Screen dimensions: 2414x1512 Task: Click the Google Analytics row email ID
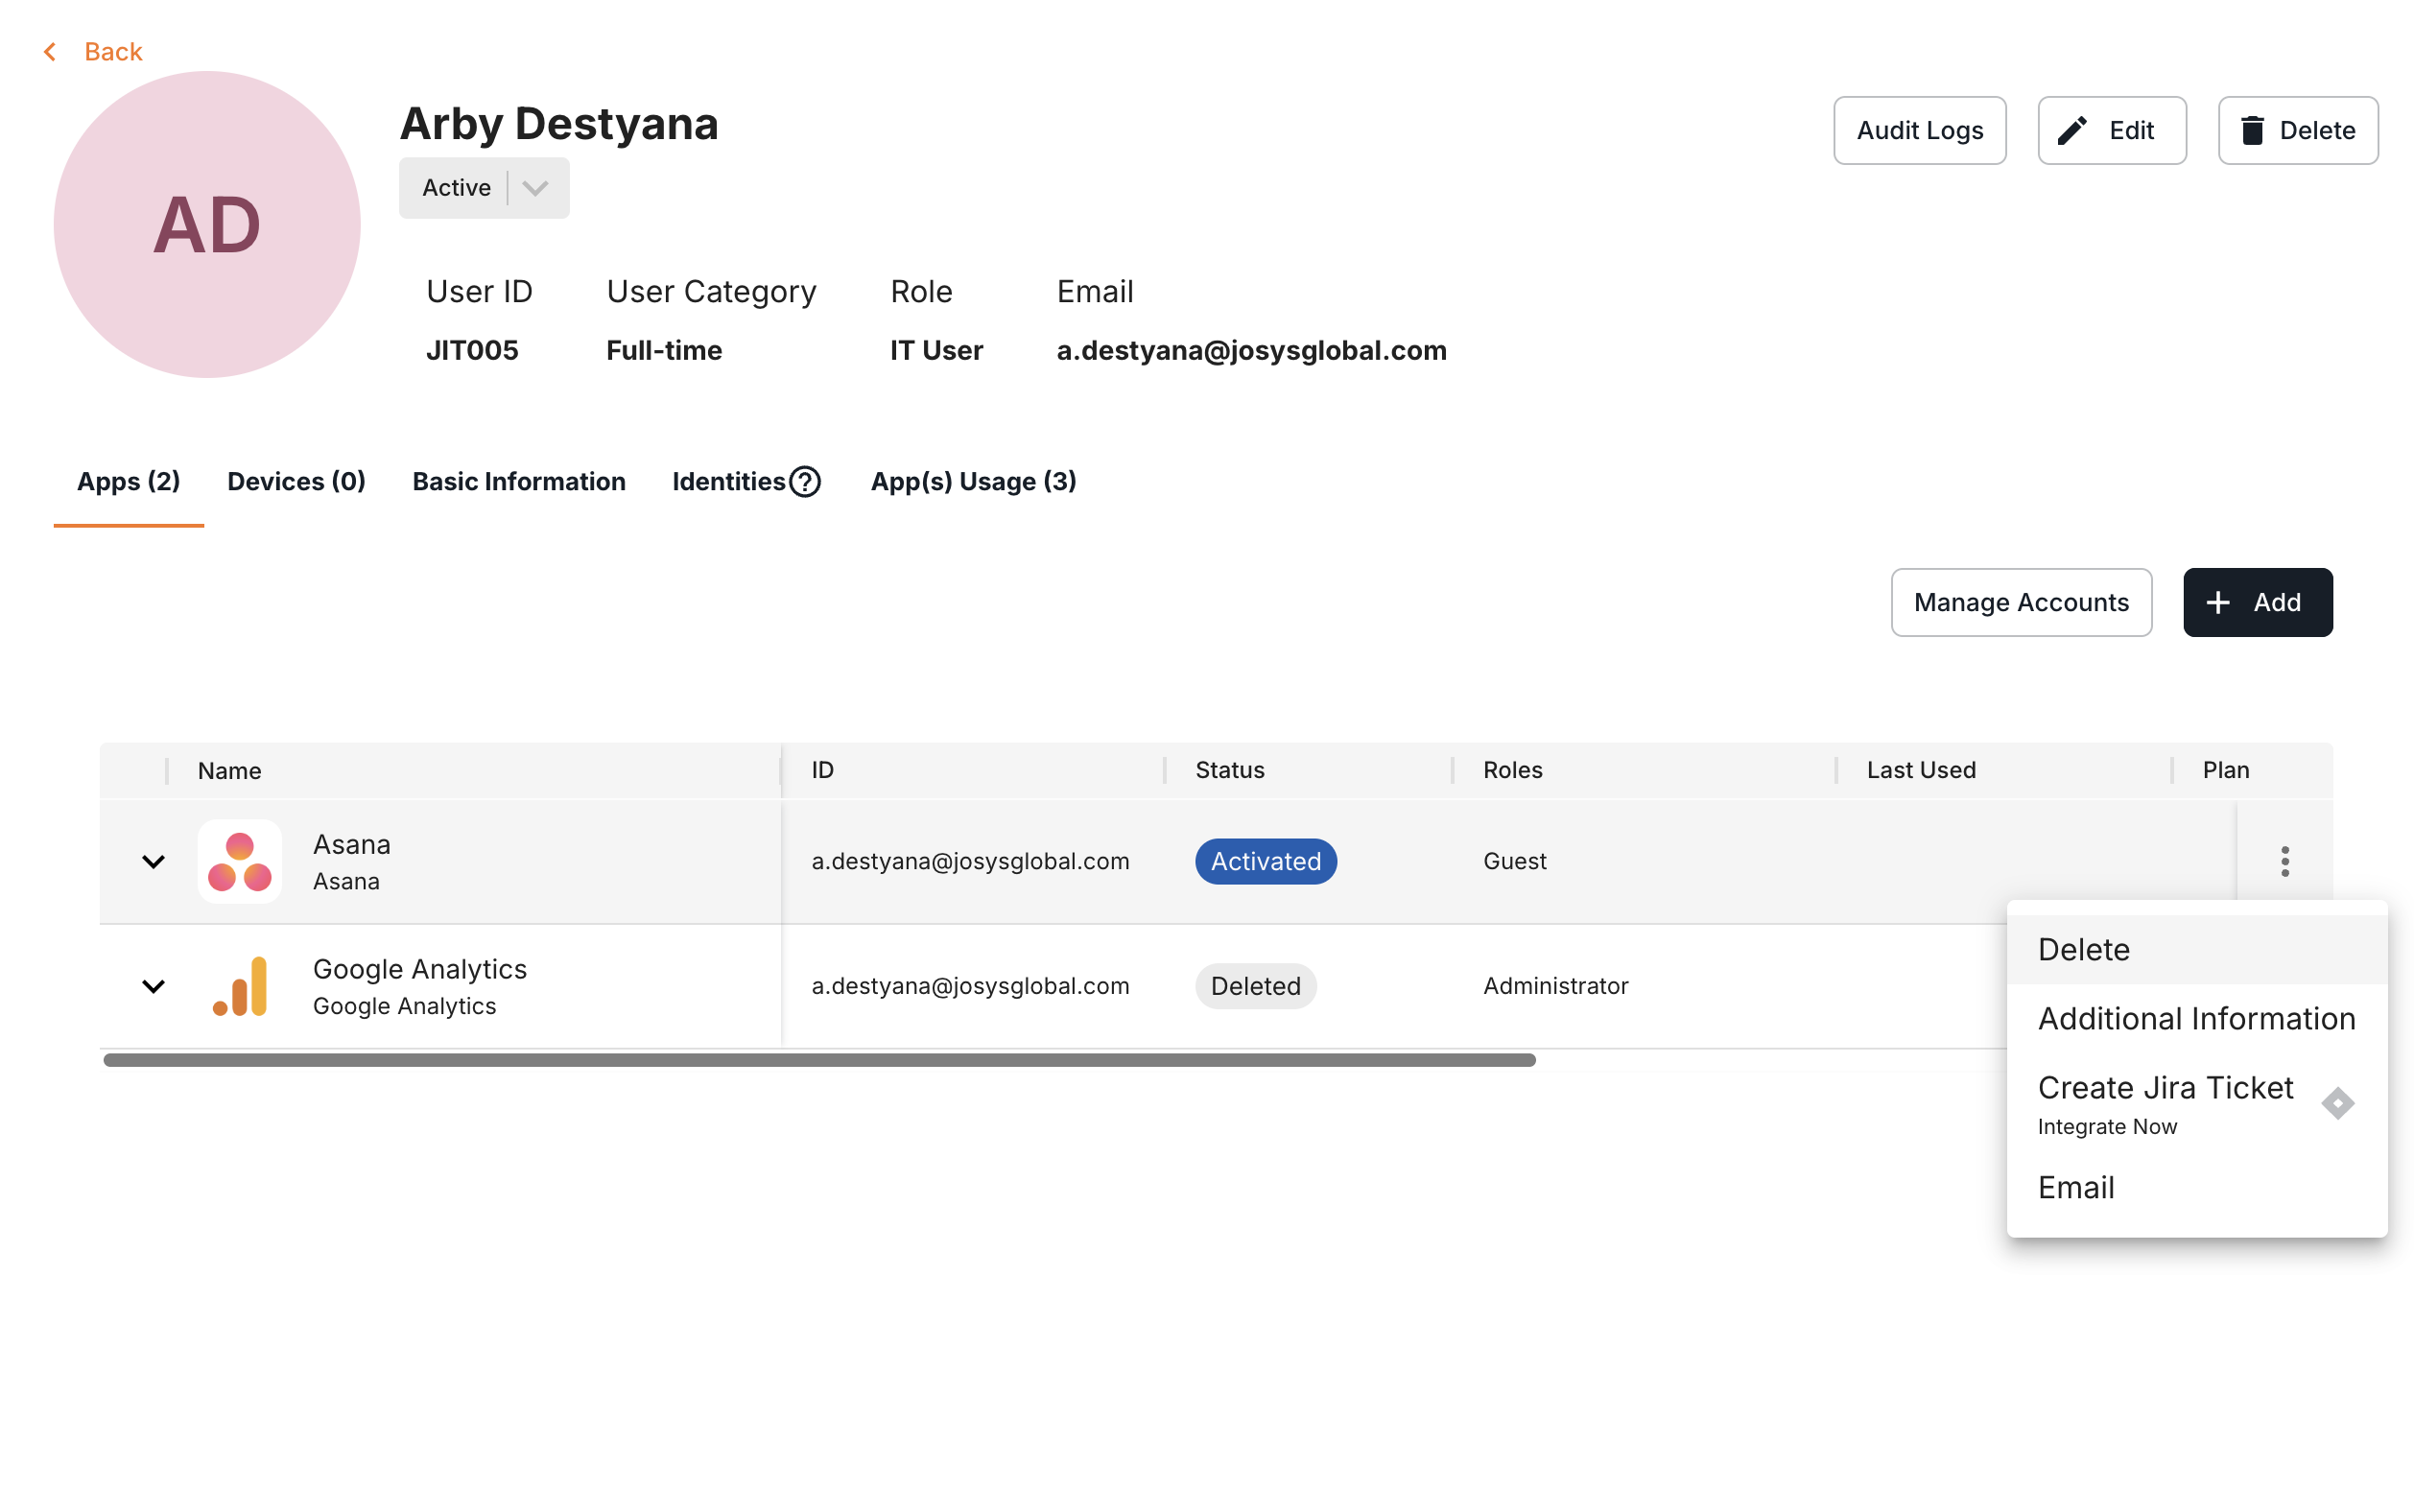tap(970, 986)
